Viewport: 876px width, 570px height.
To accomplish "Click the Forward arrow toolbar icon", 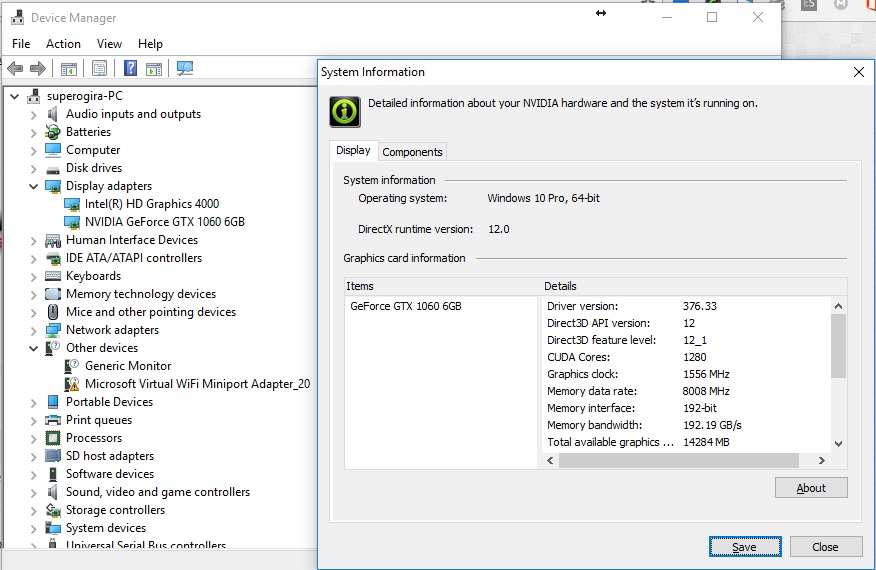I will click(x=38, y=69).
